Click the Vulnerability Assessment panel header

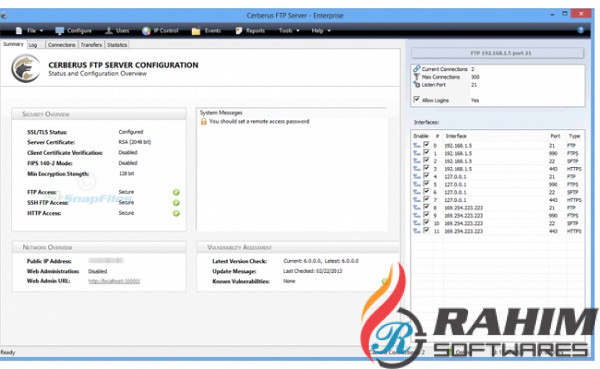298,247
